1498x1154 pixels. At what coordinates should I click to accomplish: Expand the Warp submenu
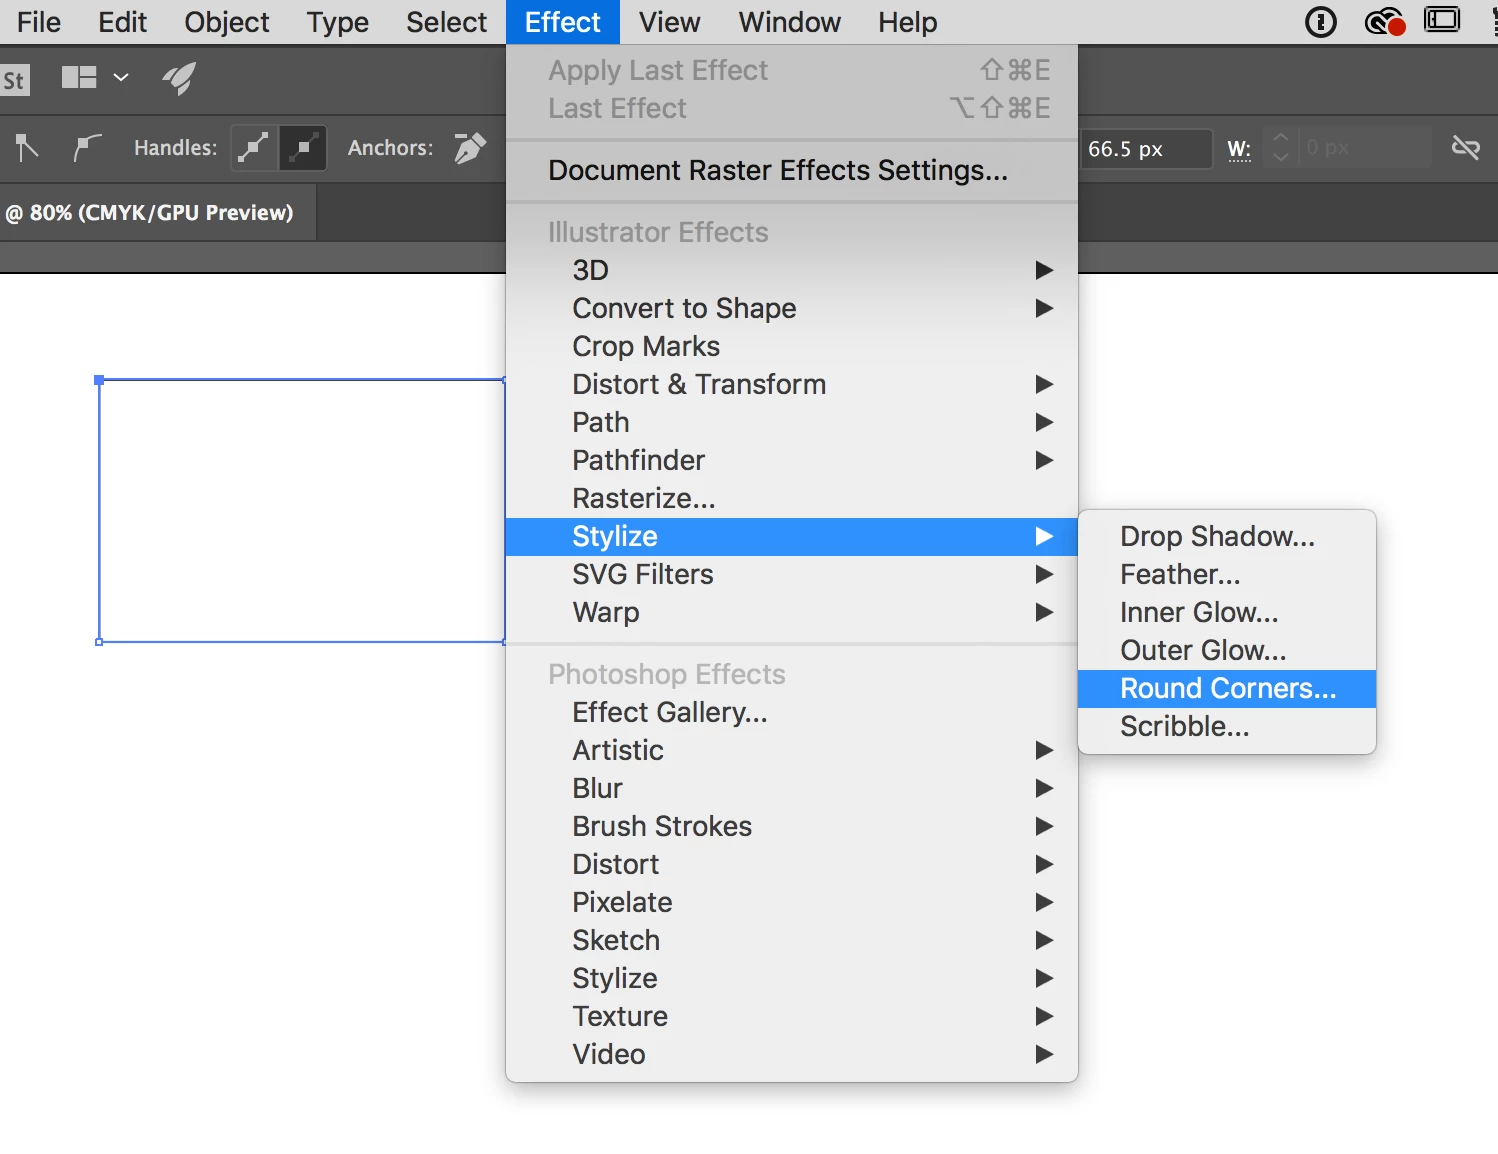click(x=792, y=612)
